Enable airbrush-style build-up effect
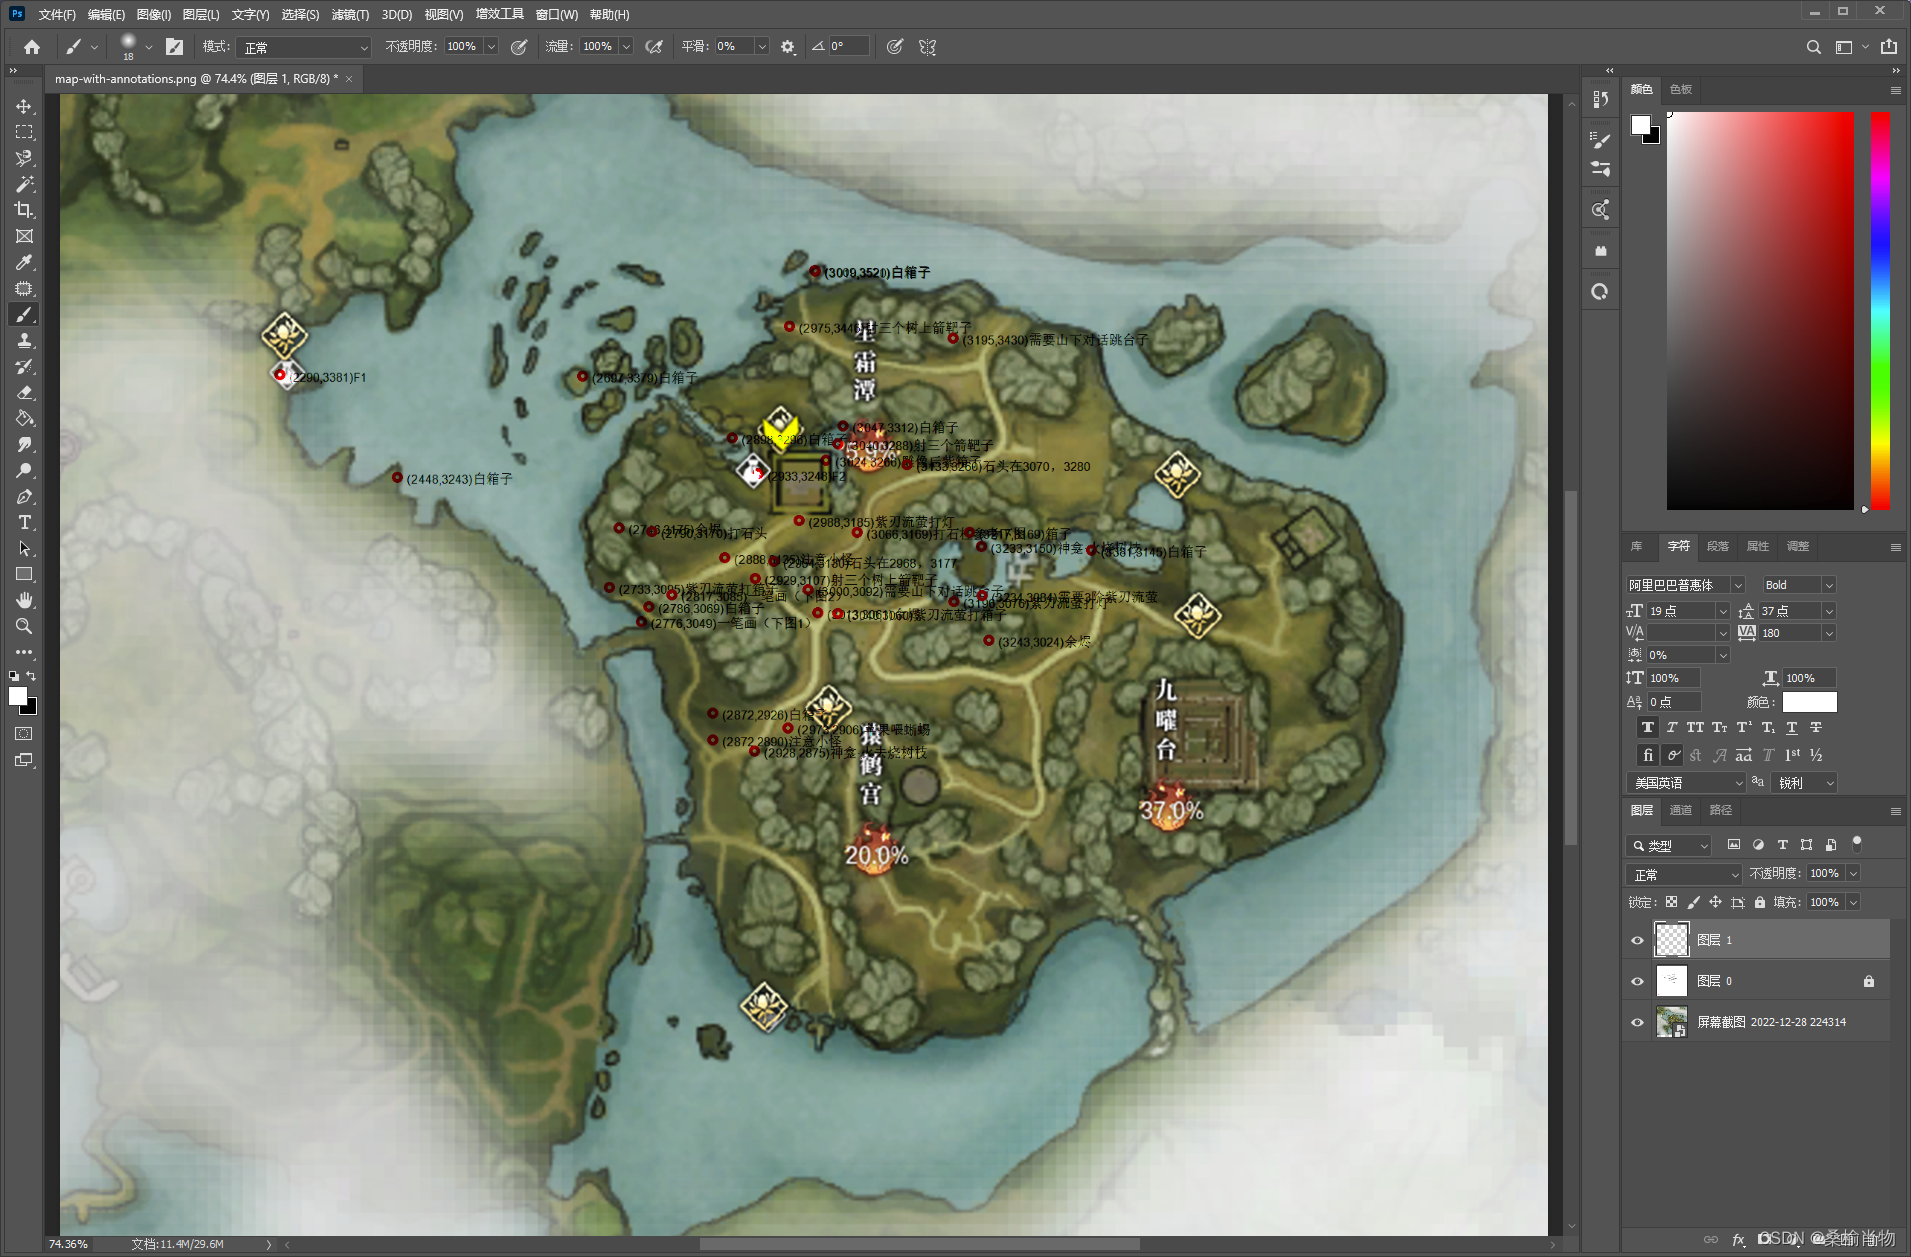Screen dimensions: 1911x1257 [654, 46]
